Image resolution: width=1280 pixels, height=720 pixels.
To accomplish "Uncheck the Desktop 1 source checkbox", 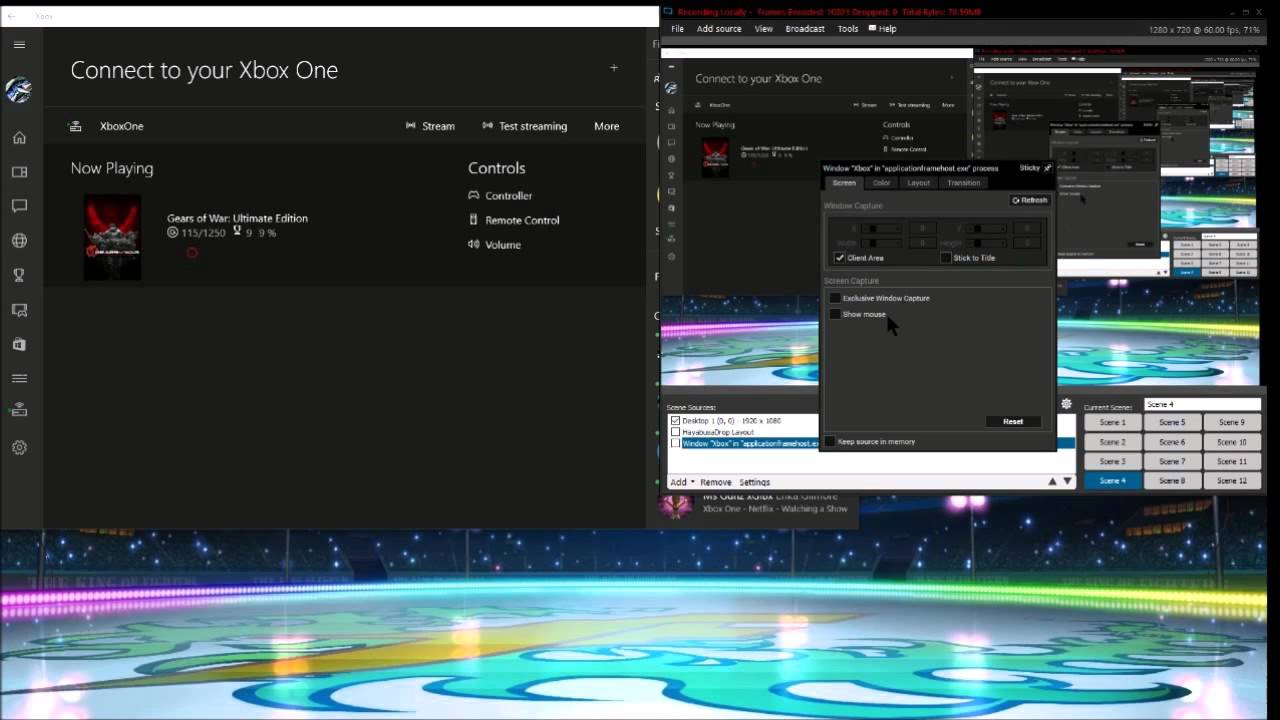I will point(676,421).
